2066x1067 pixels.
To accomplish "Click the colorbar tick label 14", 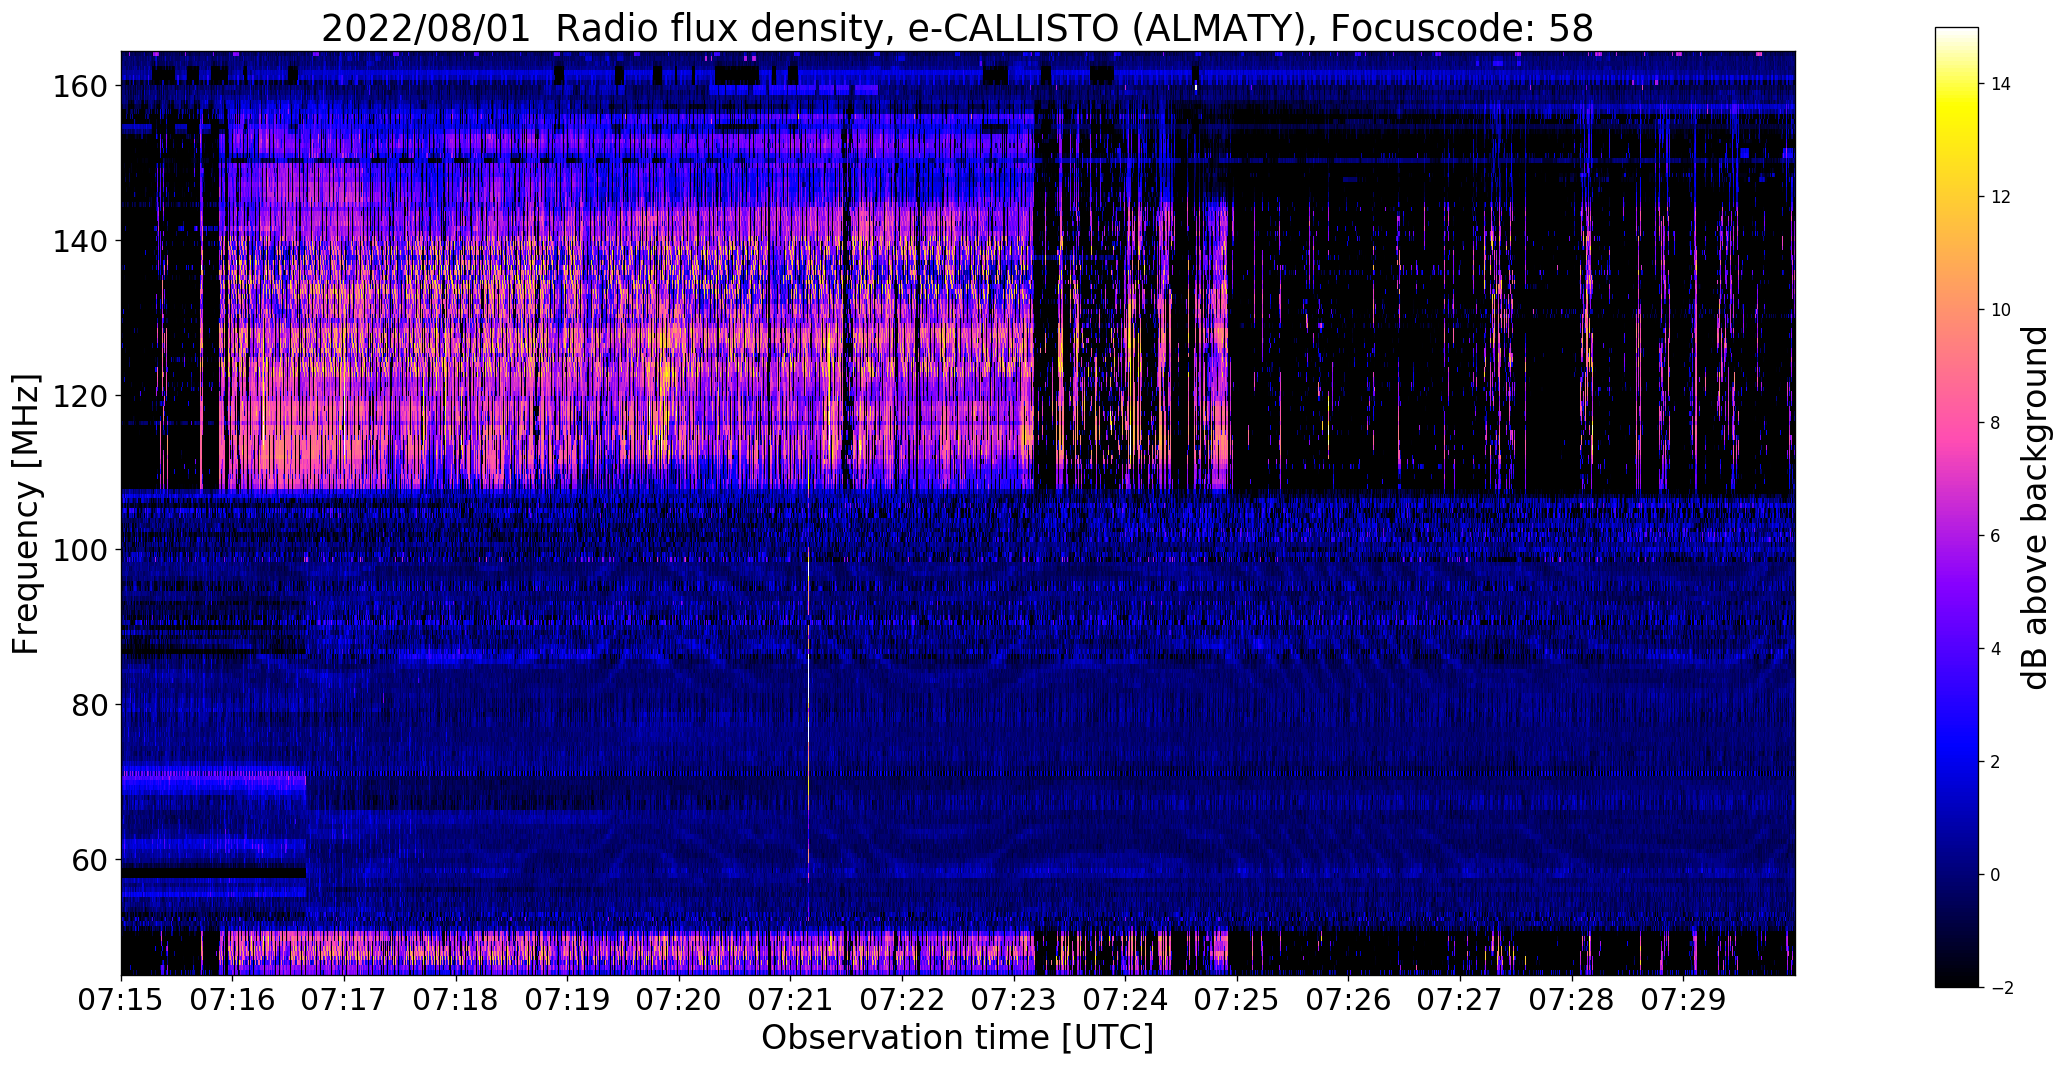I will pyautogui.click(x=2001, y=84).
